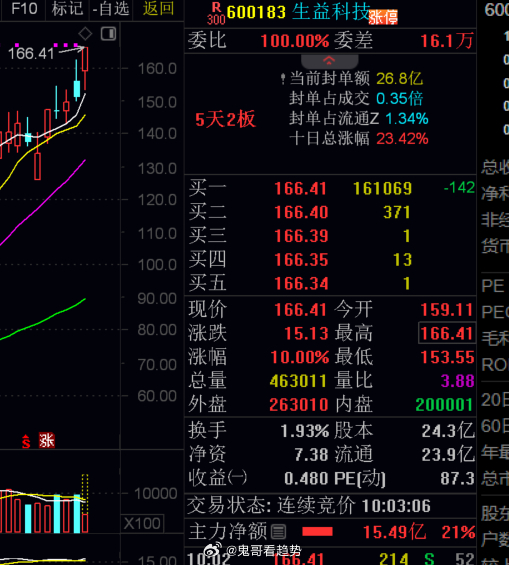The image size is (509, 565).
Task: Open the 主力净额 detail list icon
Action: pyautogui.click(x=278, y=531)
